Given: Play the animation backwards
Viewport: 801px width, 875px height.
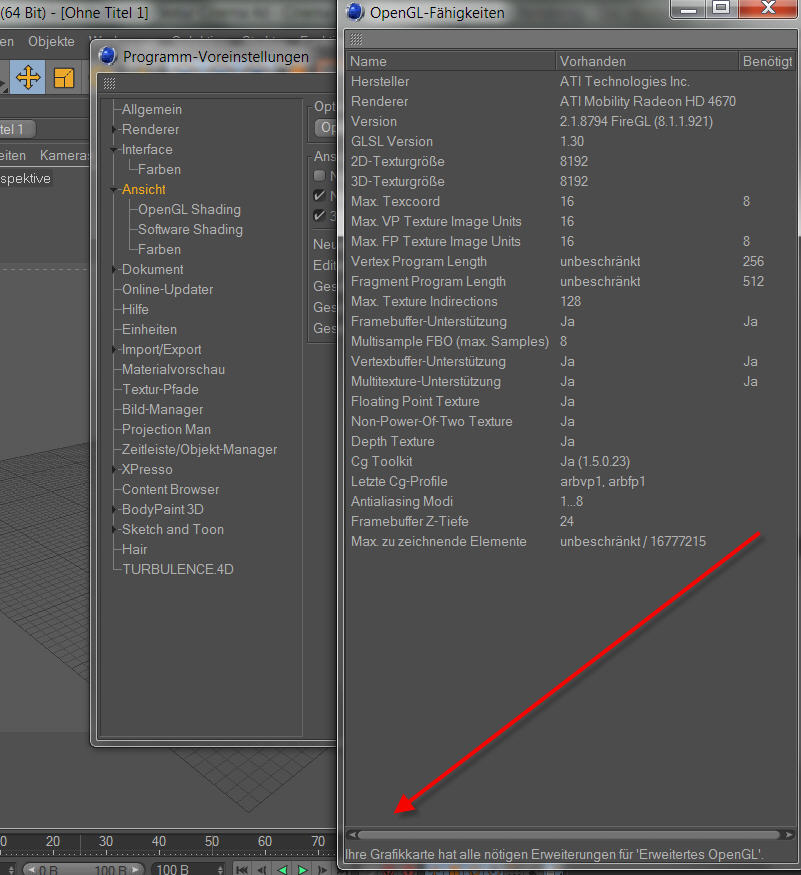Looking at the screenshot, I should 282,869.
